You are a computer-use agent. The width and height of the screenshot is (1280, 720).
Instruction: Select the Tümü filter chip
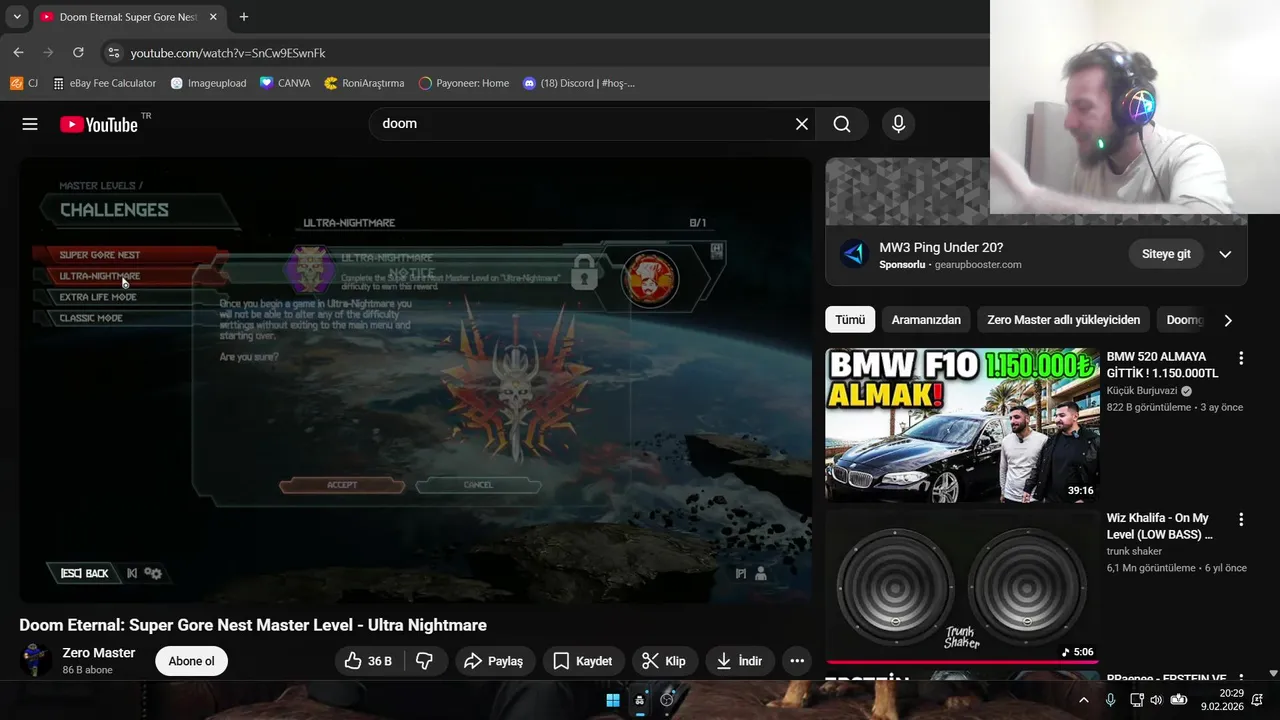click(850, 320)
